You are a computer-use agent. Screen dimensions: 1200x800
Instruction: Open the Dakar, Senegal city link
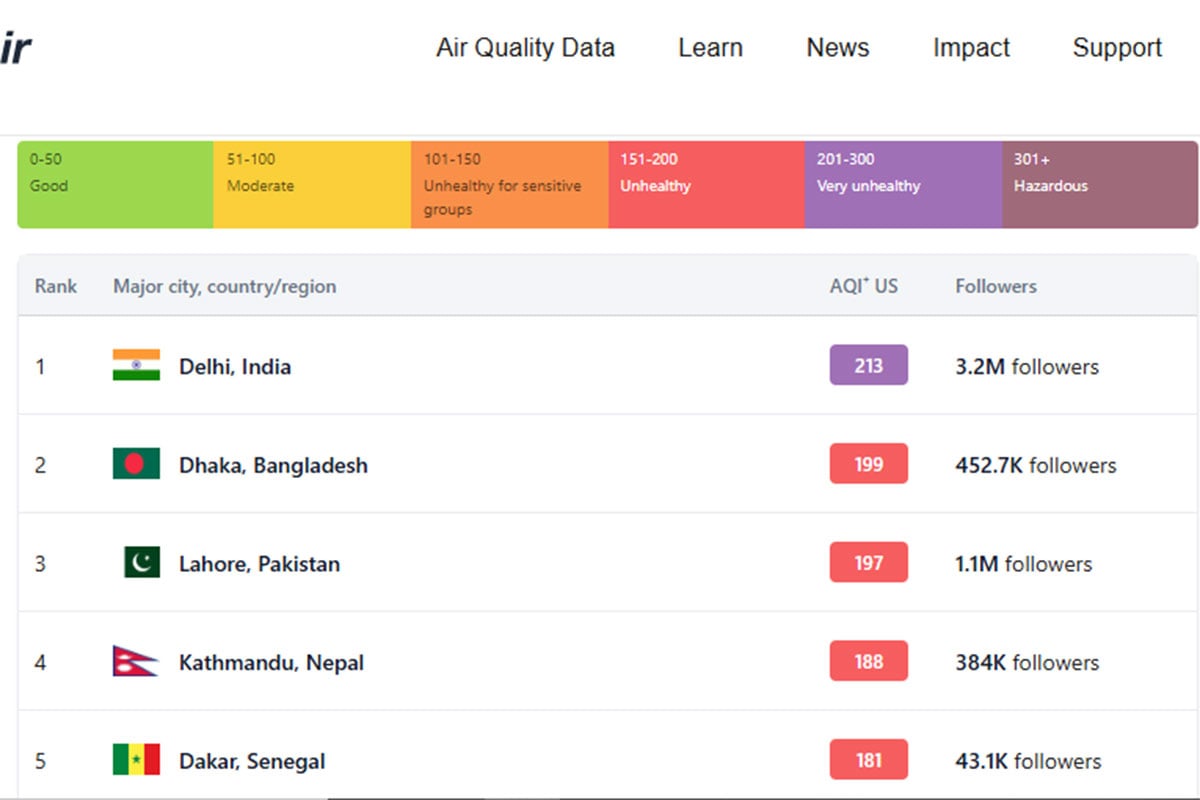pyautogui.click(x=252, y=761)
